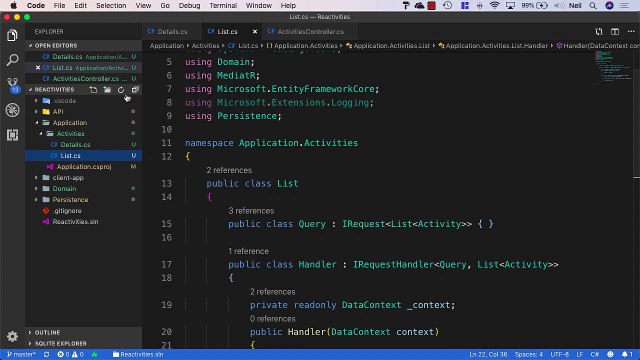Switch to ActivitiesController.cs editor tab

(x=310, y=31)
